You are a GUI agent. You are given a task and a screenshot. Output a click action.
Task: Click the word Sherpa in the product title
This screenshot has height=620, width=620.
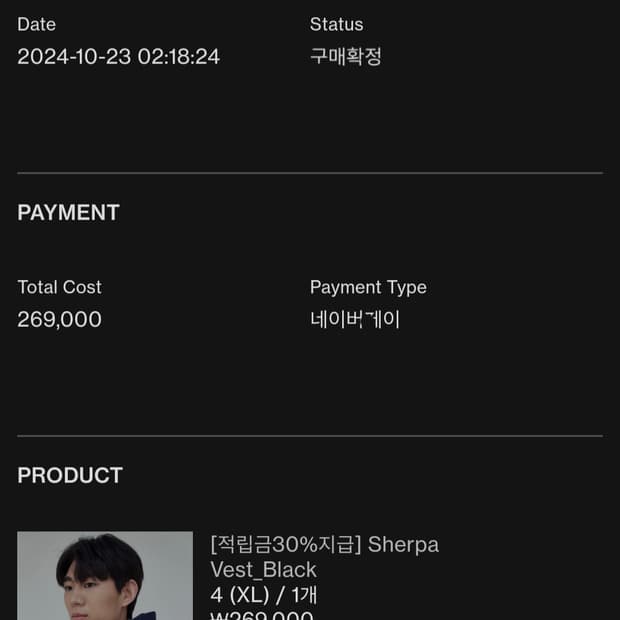tap(403, 545)
